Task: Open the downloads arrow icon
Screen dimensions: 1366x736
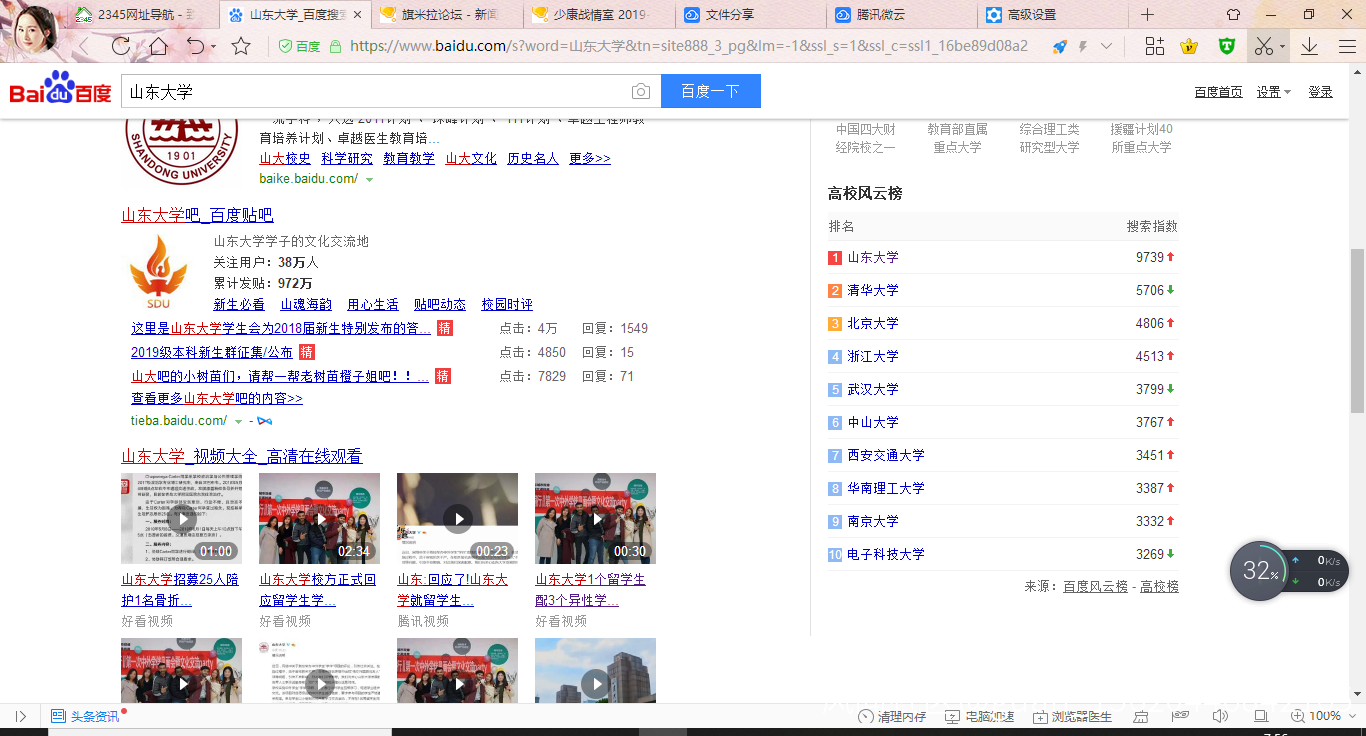Action: 1309,46
